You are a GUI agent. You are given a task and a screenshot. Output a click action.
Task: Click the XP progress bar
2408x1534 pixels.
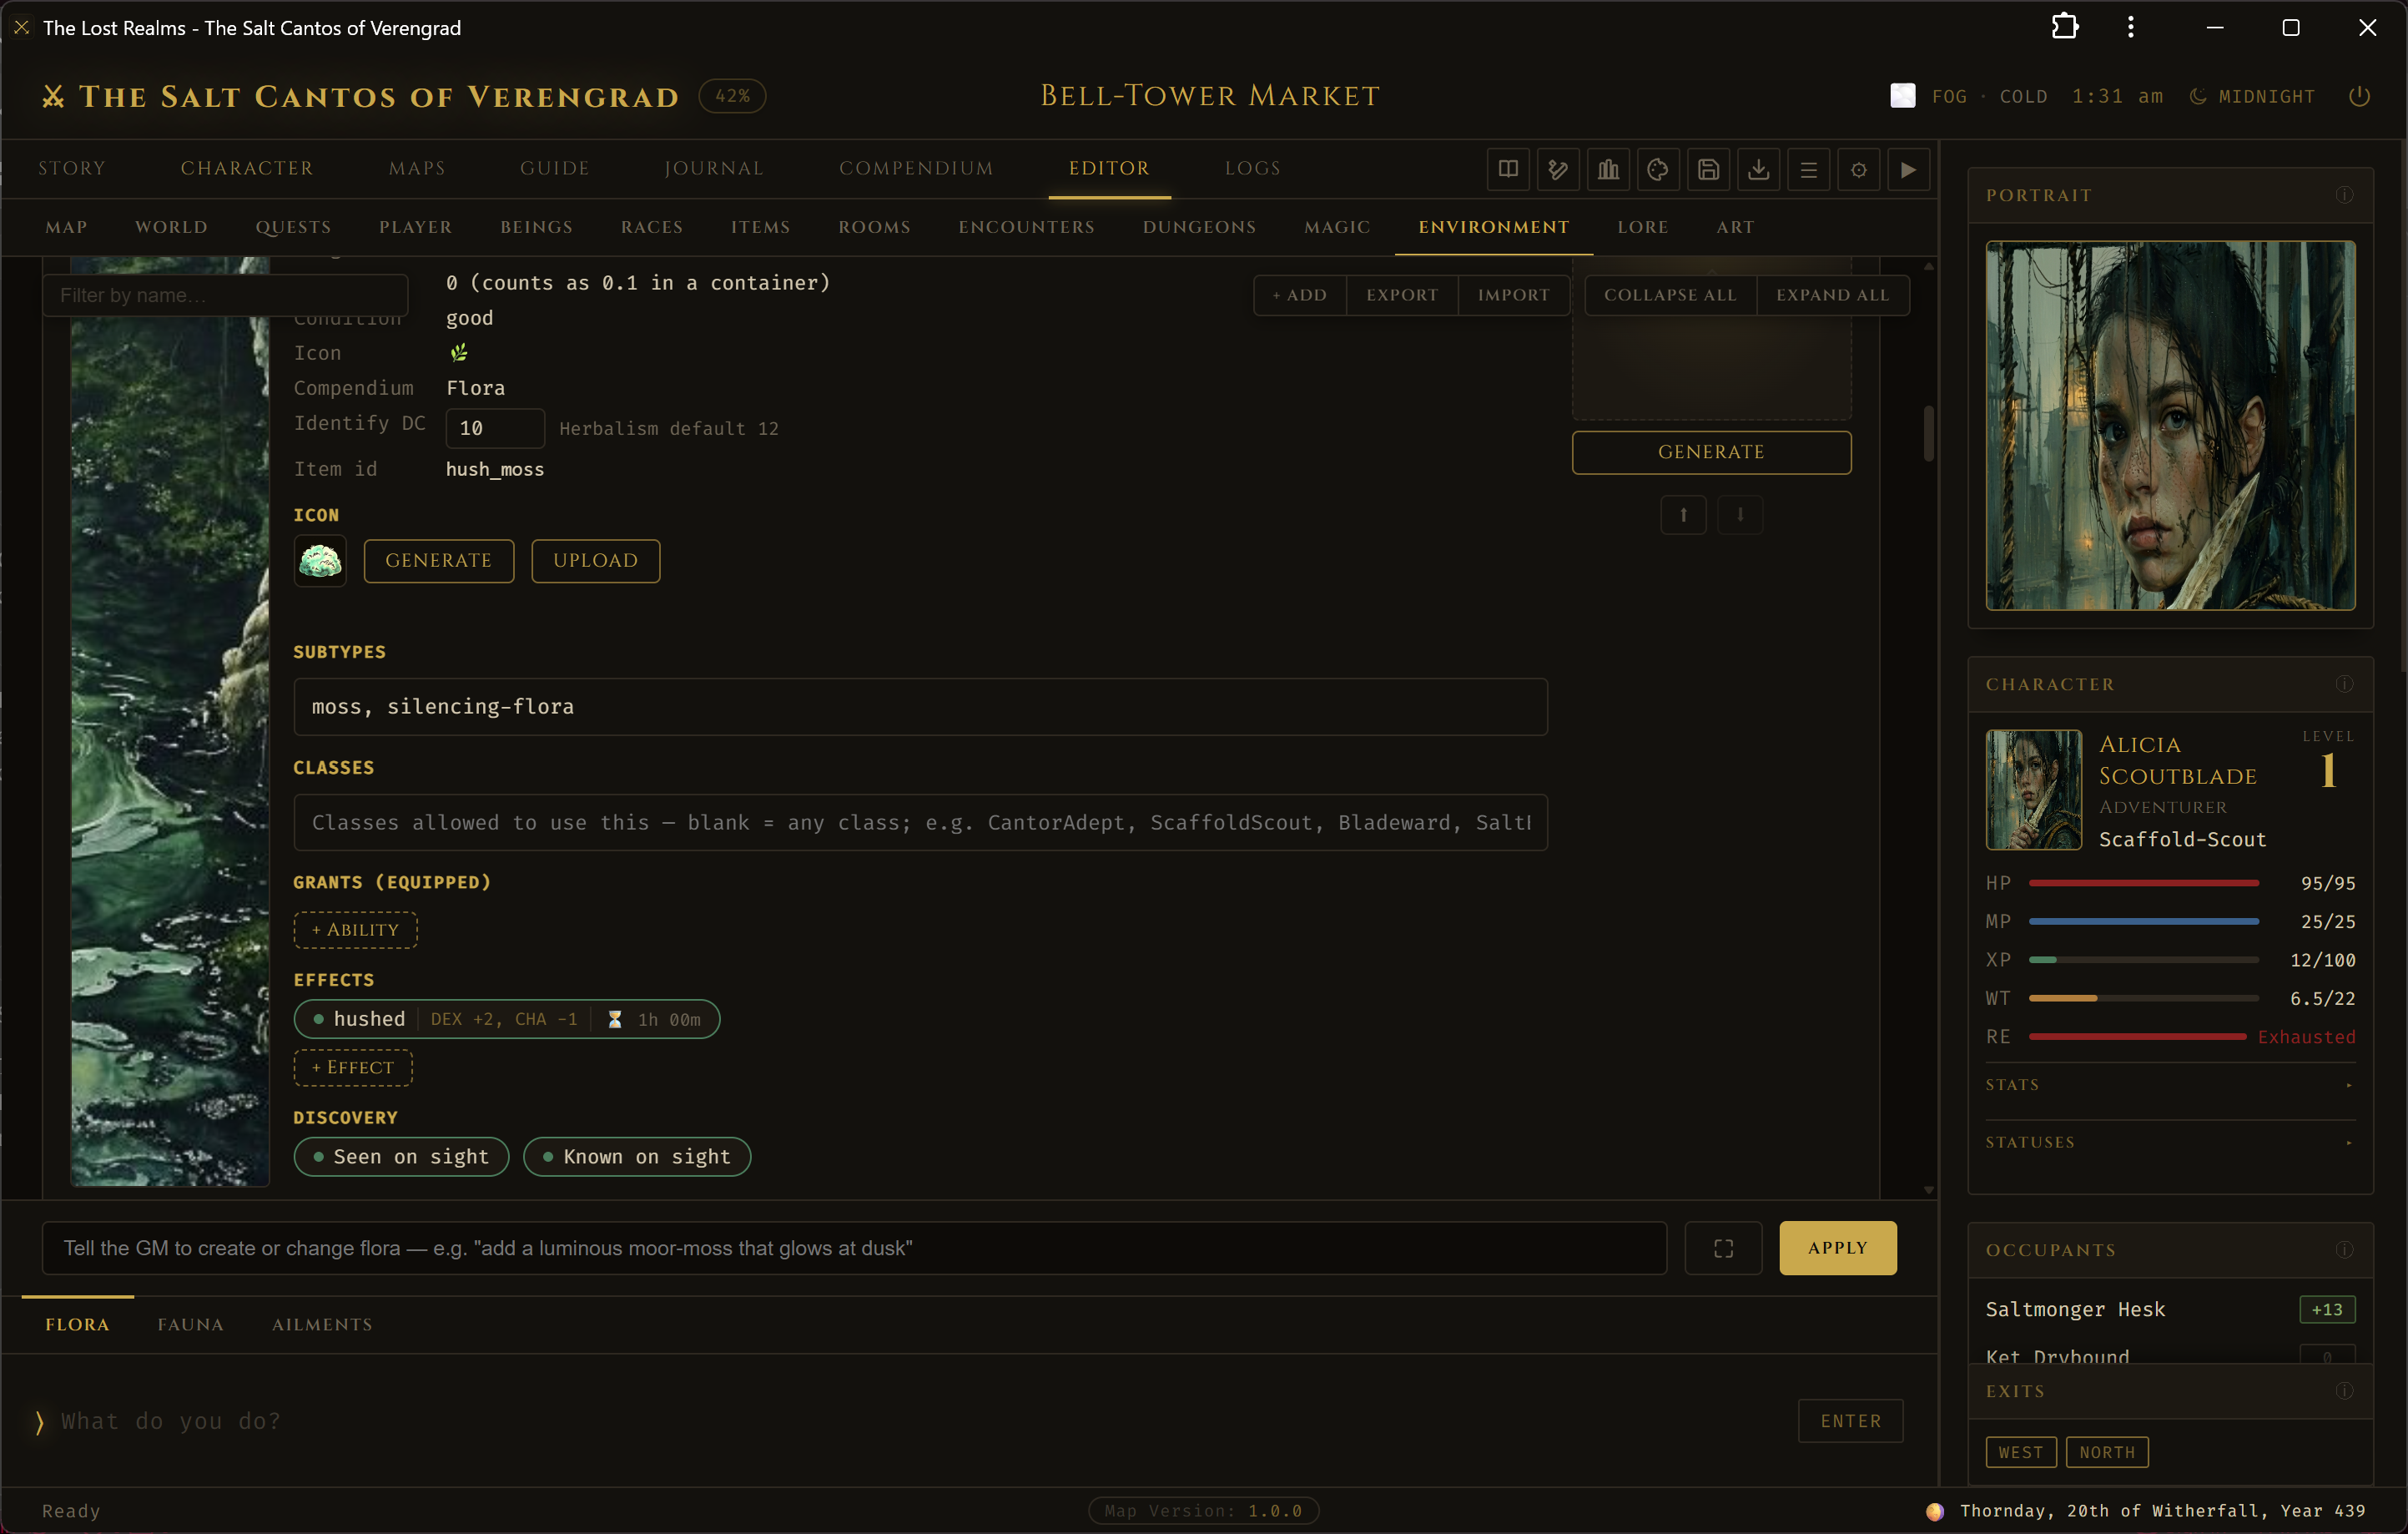point(2144,960)
